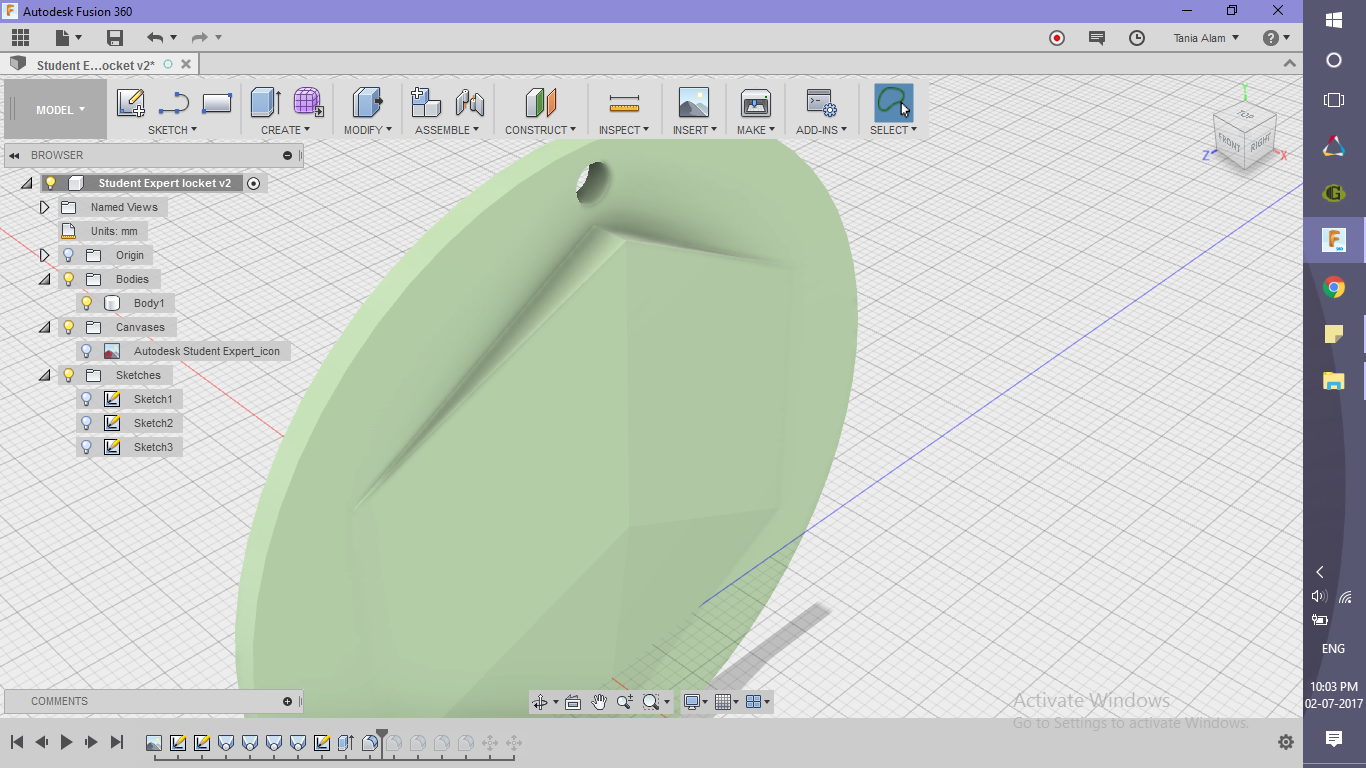
Task: Select the Create Form tool
Action: click(x=308, y=102)
